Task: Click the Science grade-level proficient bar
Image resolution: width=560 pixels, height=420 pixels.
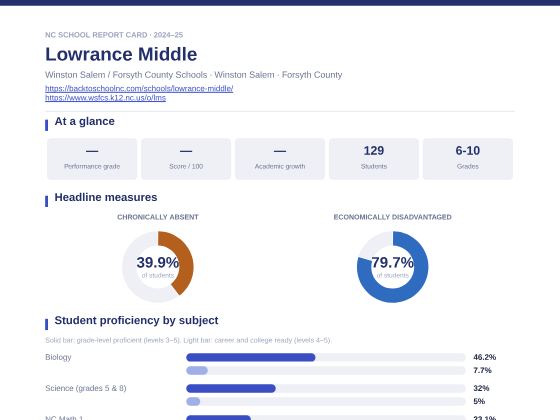Action: click(x=326, y=388)
